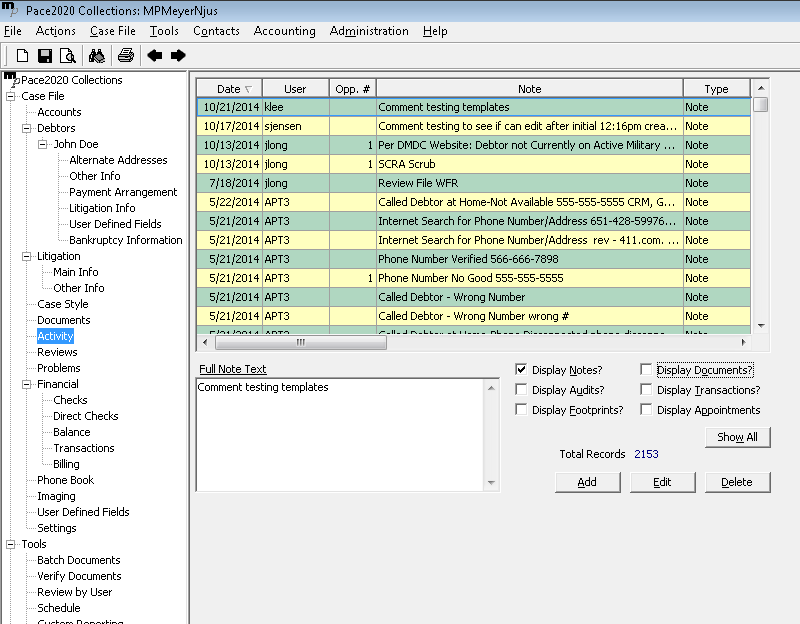
Task: Collapse the Financial tree node
Action: point(27,384)
